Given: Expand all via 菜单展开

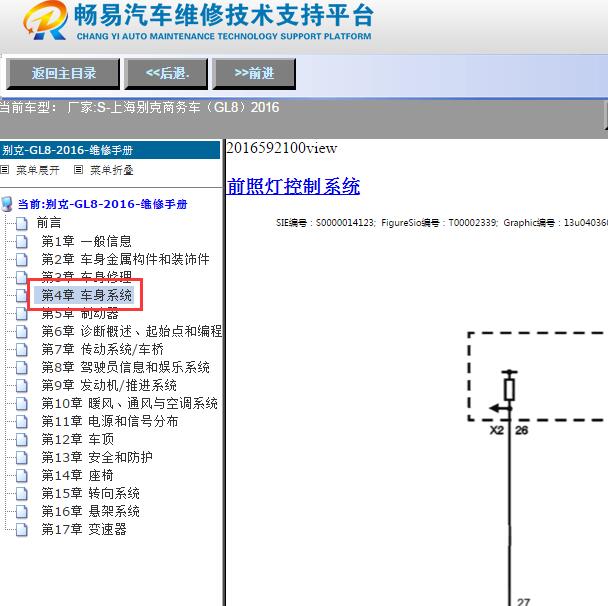Looking at the screenshot, I should (x=38, y=170).
